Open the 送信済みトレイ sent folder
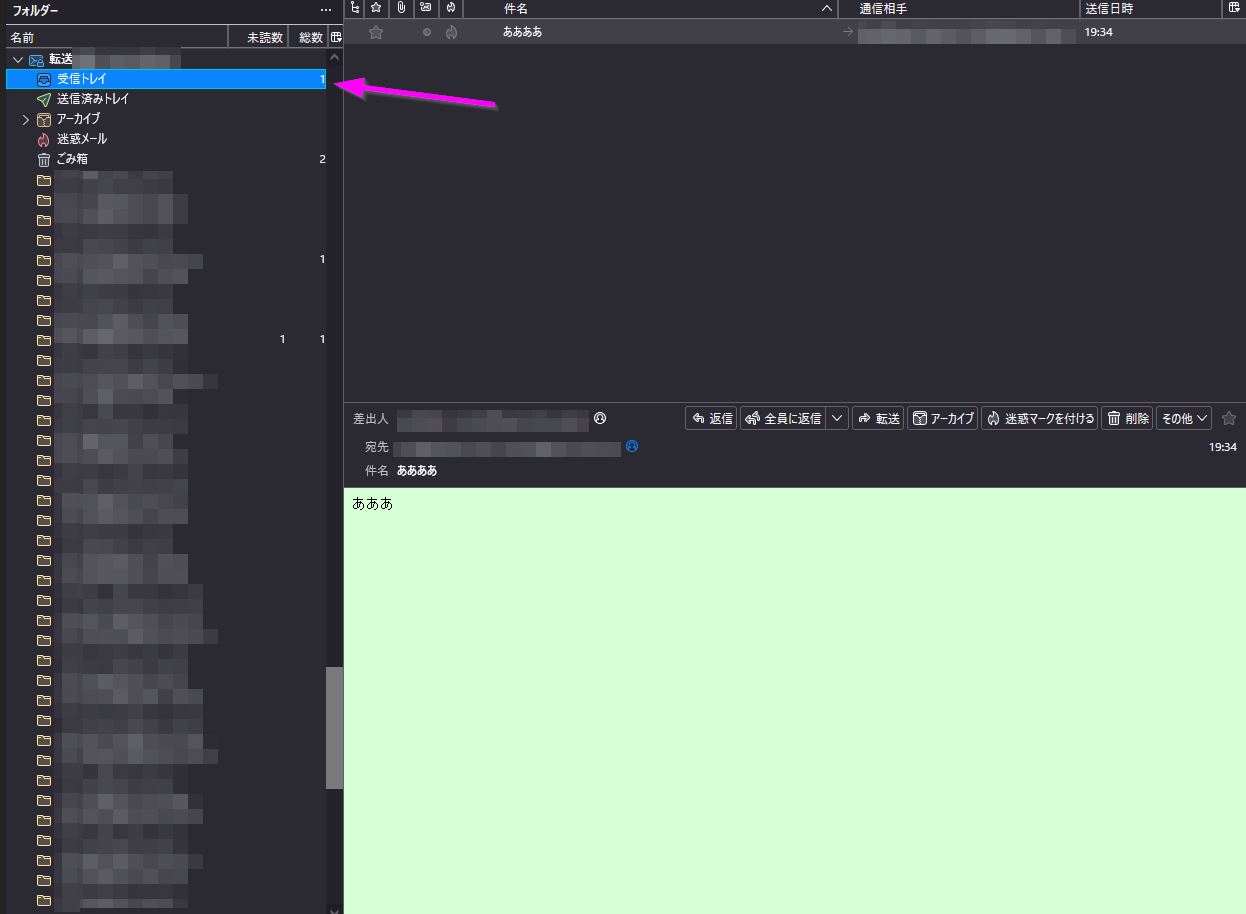The width and height of the screenshot is (1246, 914). click(x=92, y=99)
